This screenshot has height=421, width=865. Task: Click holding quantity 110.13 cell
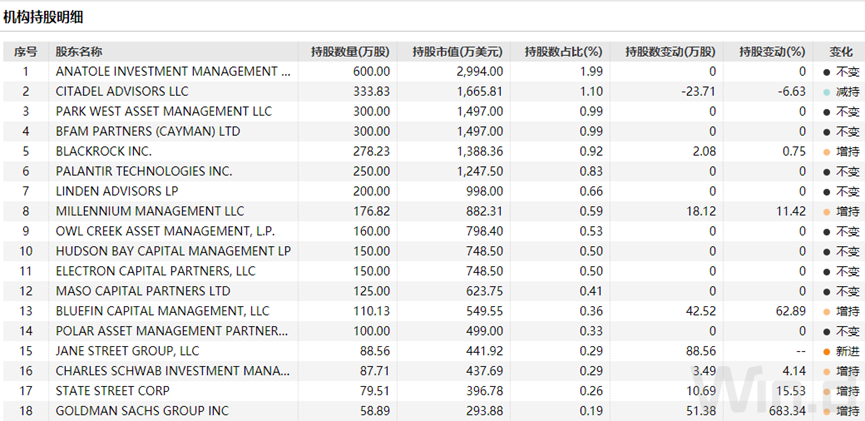pos(371,311)
